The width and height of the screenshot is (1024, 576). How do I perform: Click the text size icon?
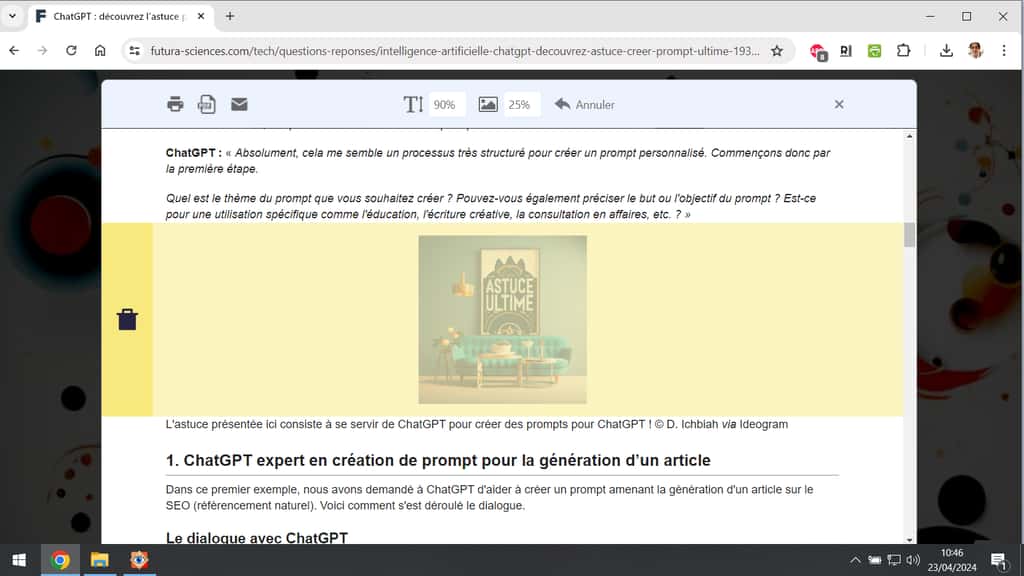pos(413,104)
